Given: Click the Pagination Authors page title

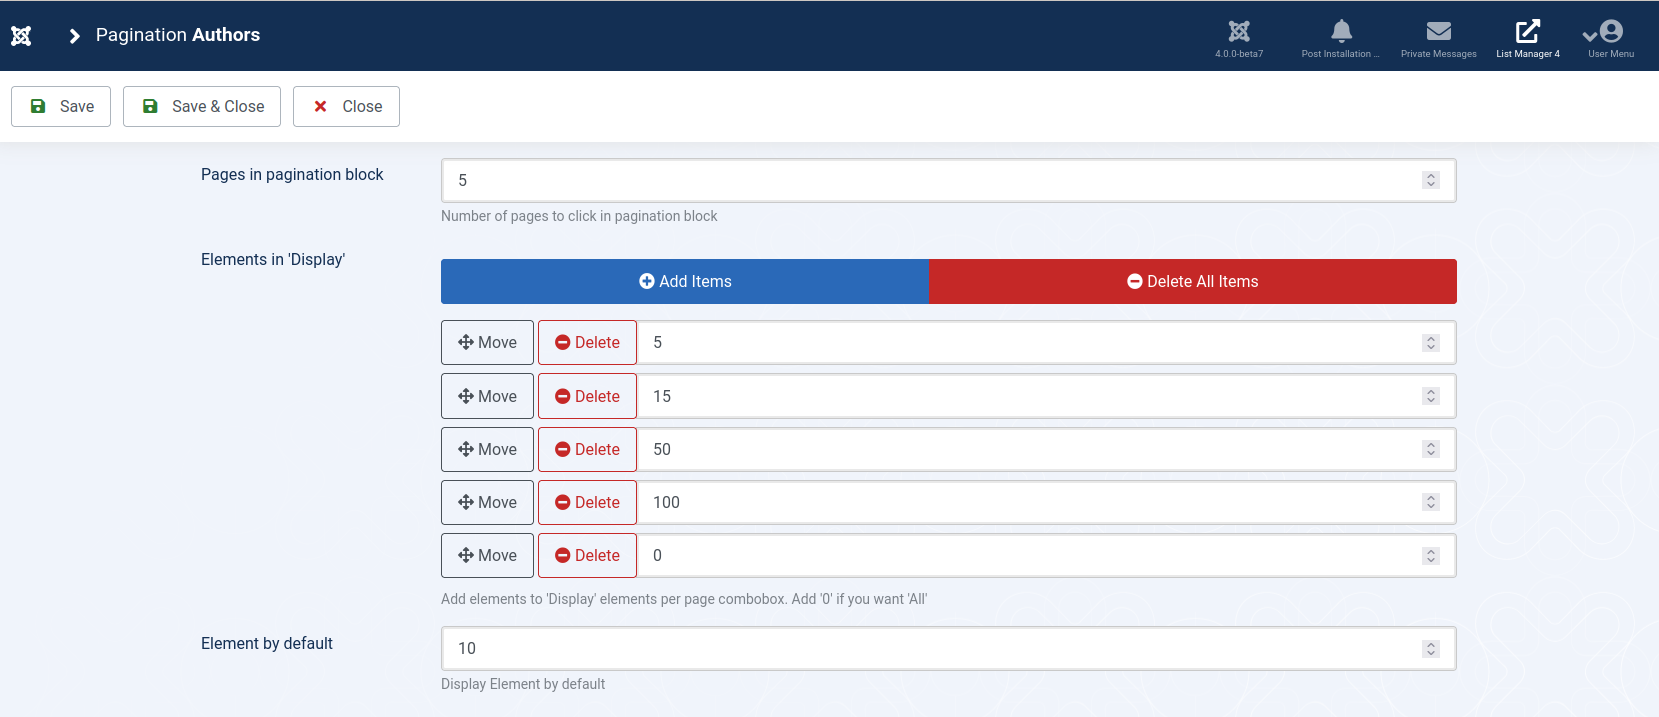Looking at the screenshot, I should (178, 35).
